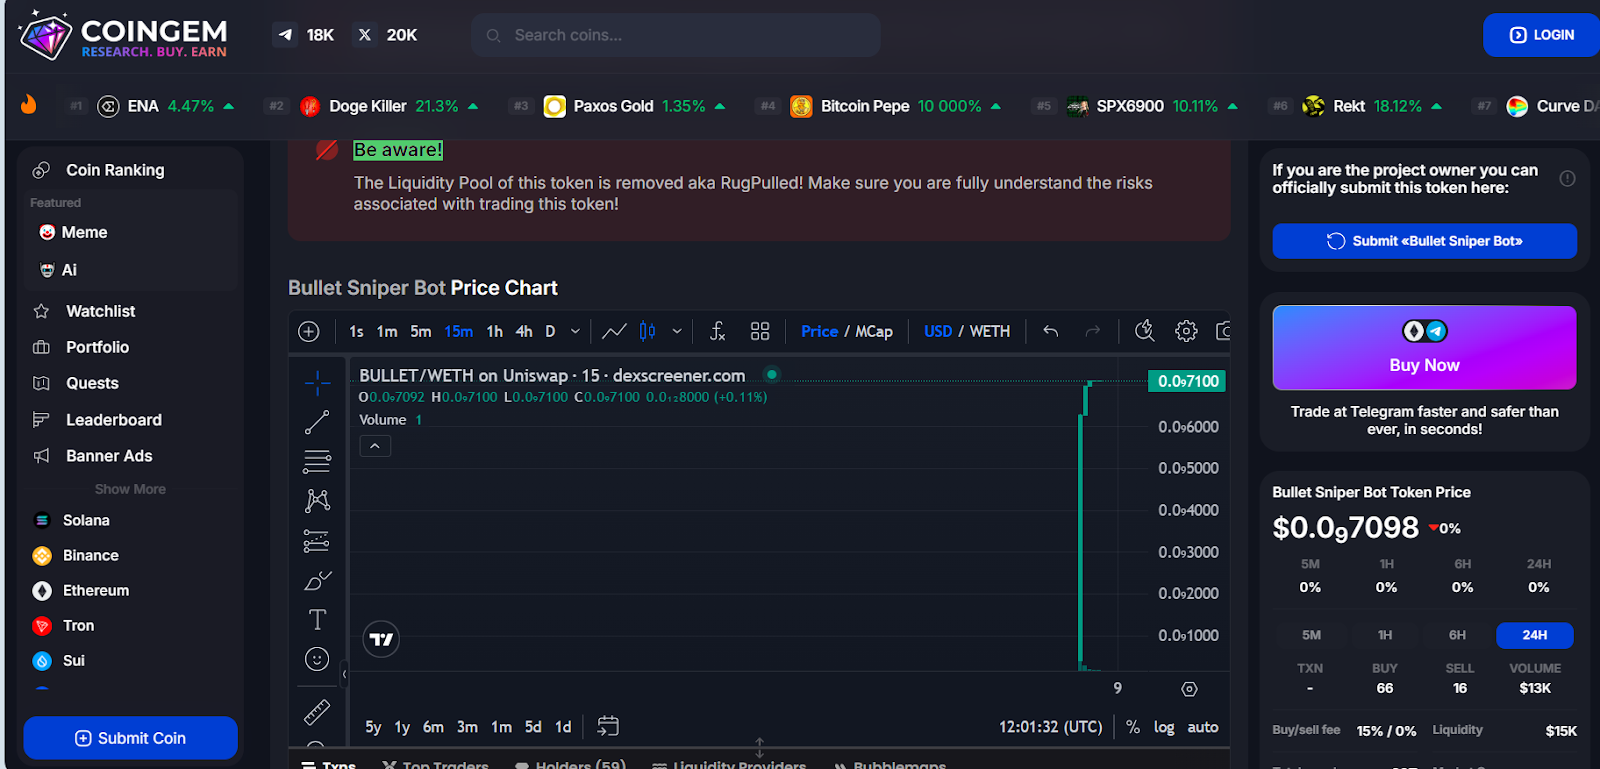Image resolution: width=1600 pixels, height=769 pixels.
Task: Expand the time interval dropdown arrow
Action: 575,331
